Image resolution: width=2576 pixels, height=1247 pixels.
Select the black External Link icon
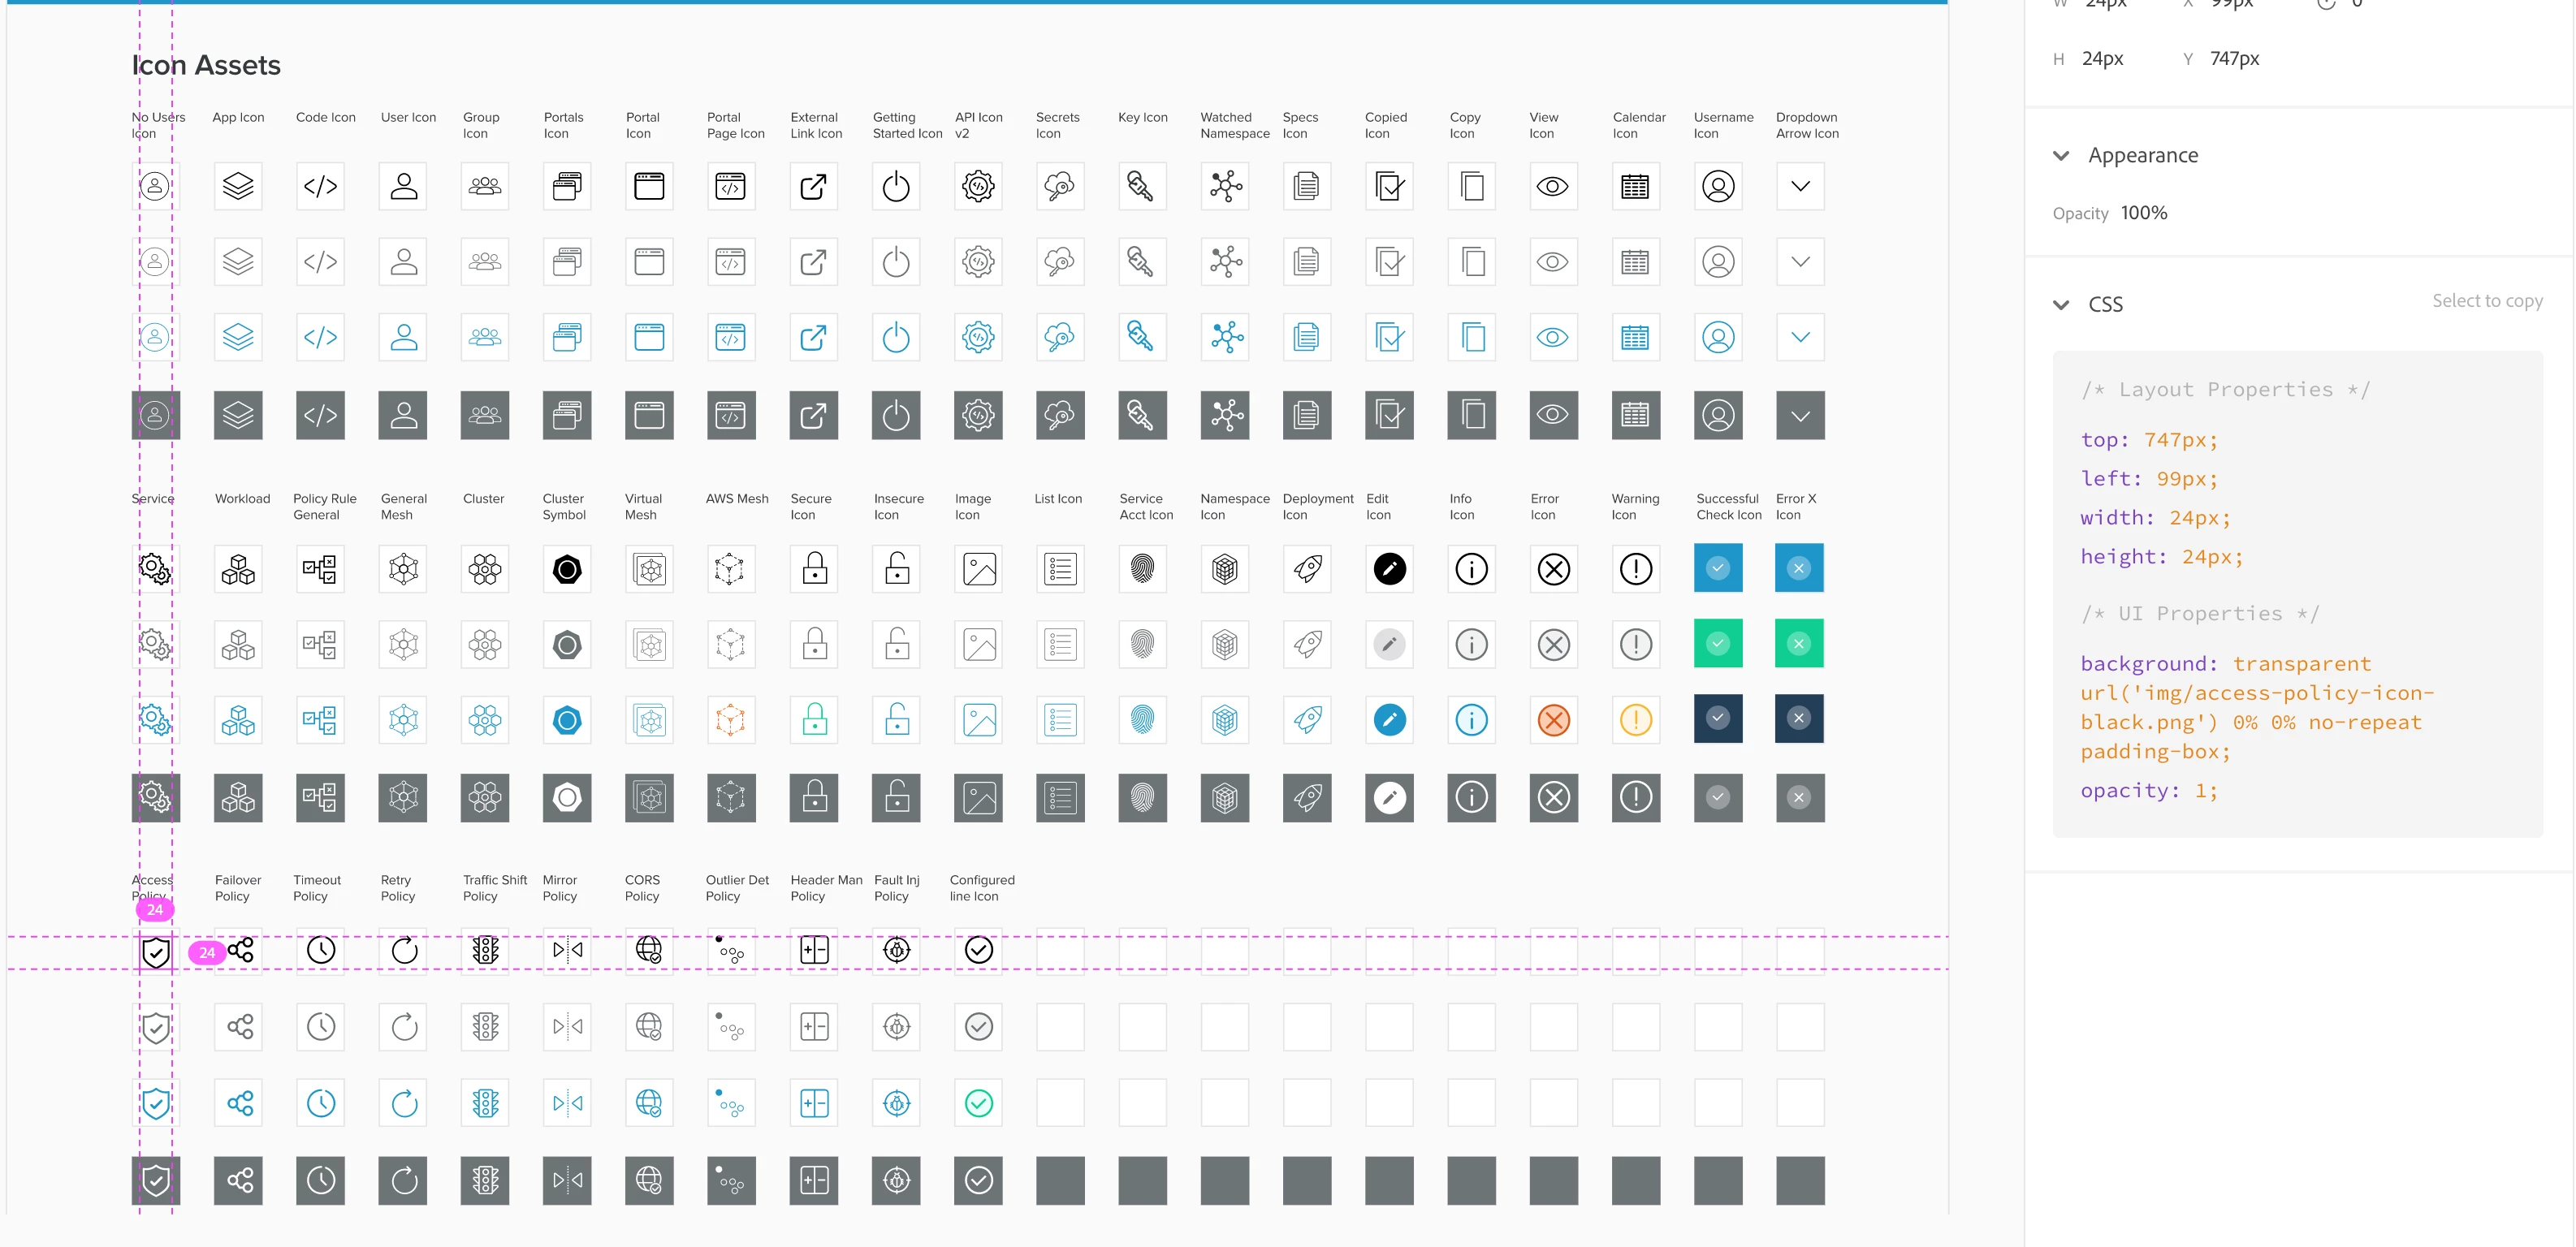813,186
